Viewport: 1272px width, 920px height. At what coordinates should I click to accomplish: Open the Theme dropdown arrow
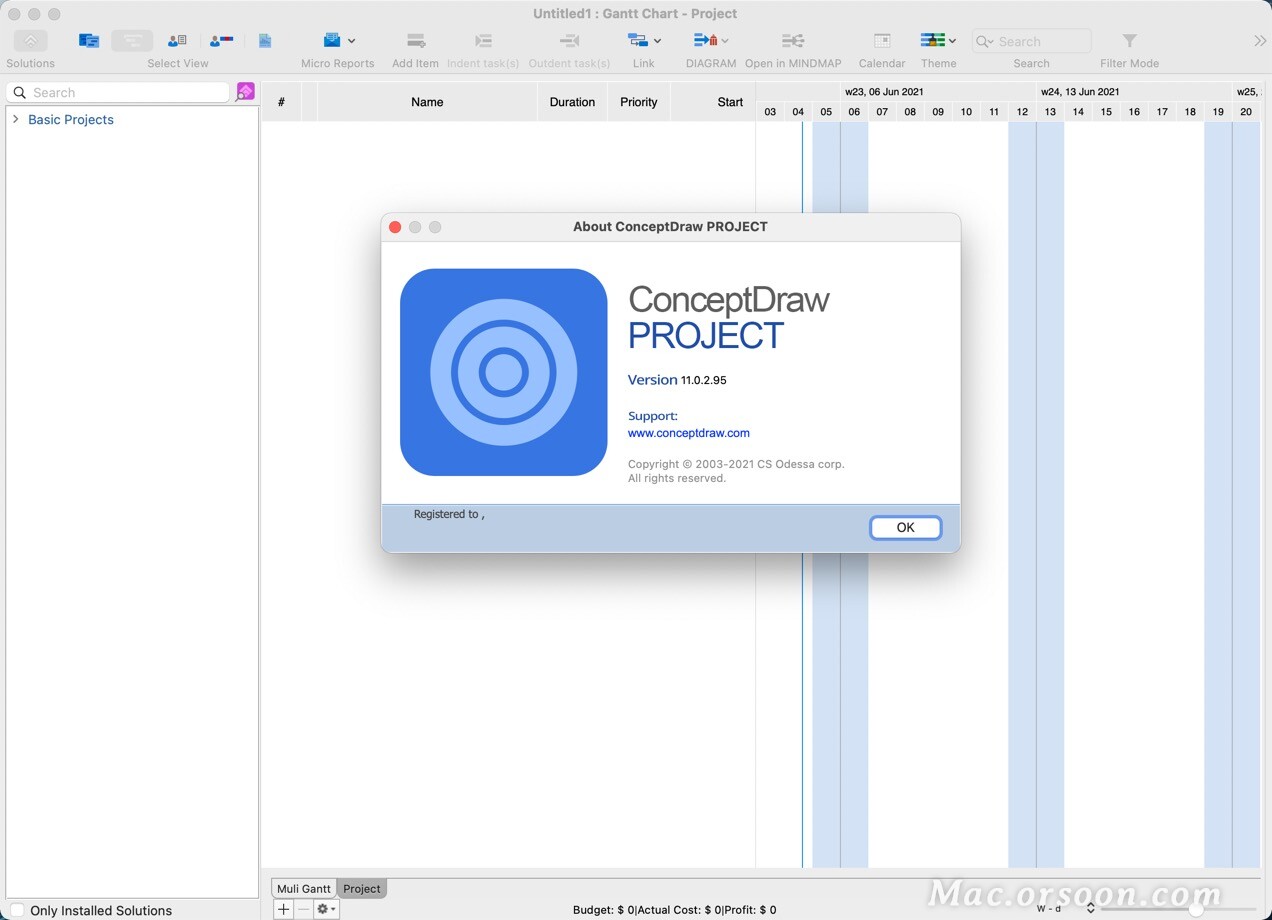tap(952, 41)
